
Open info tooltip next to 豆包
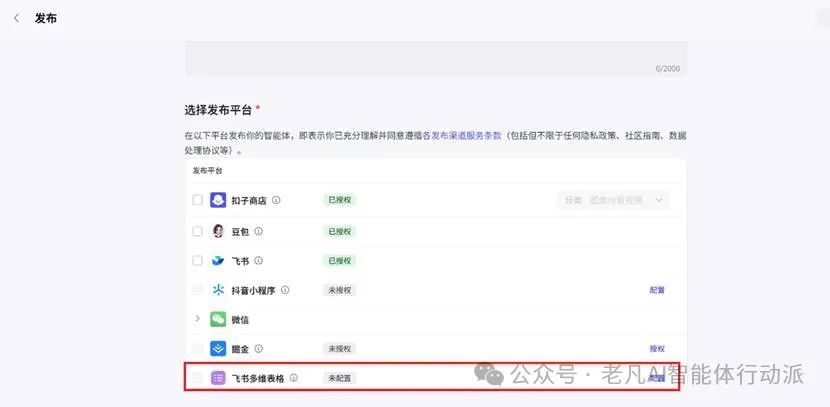(258, 231)
